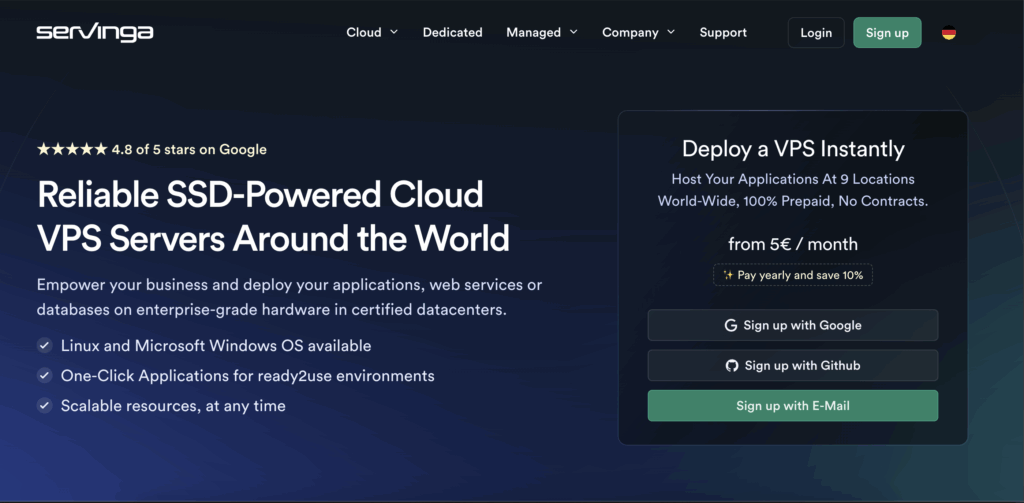Viewport: 1024px width, 503px height.
Task: Open the Company dropdown menu
Action: coord(638,32)
